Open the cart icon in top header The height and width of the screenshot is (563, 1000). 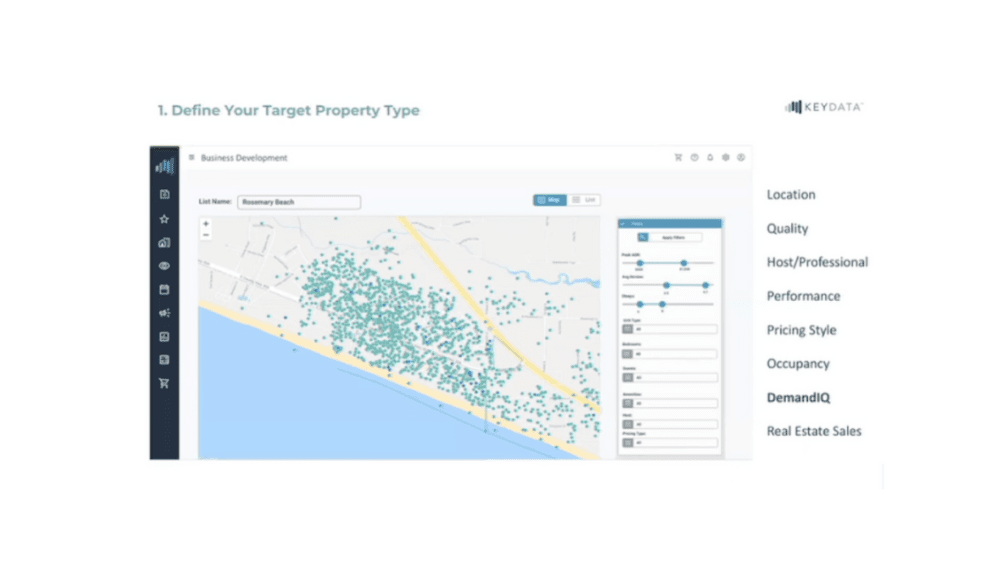(x=678, y=157)
